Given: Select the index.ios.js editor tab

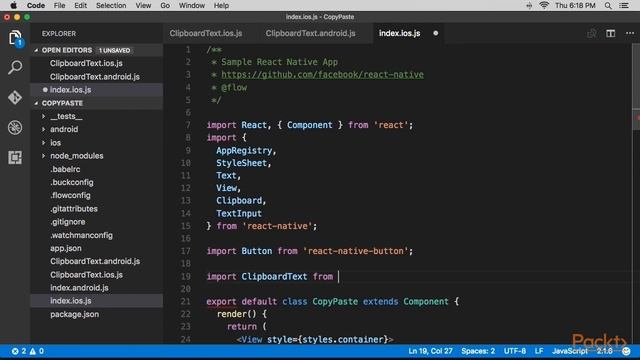Looking at the screenshot, I should coord(399,33).
